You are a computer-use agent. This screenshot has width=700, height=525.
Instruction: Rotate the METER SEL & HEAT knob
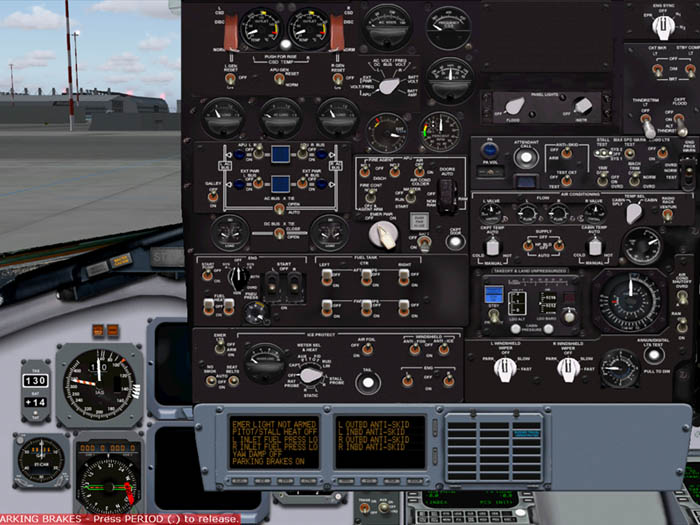(x=311, y=375)
